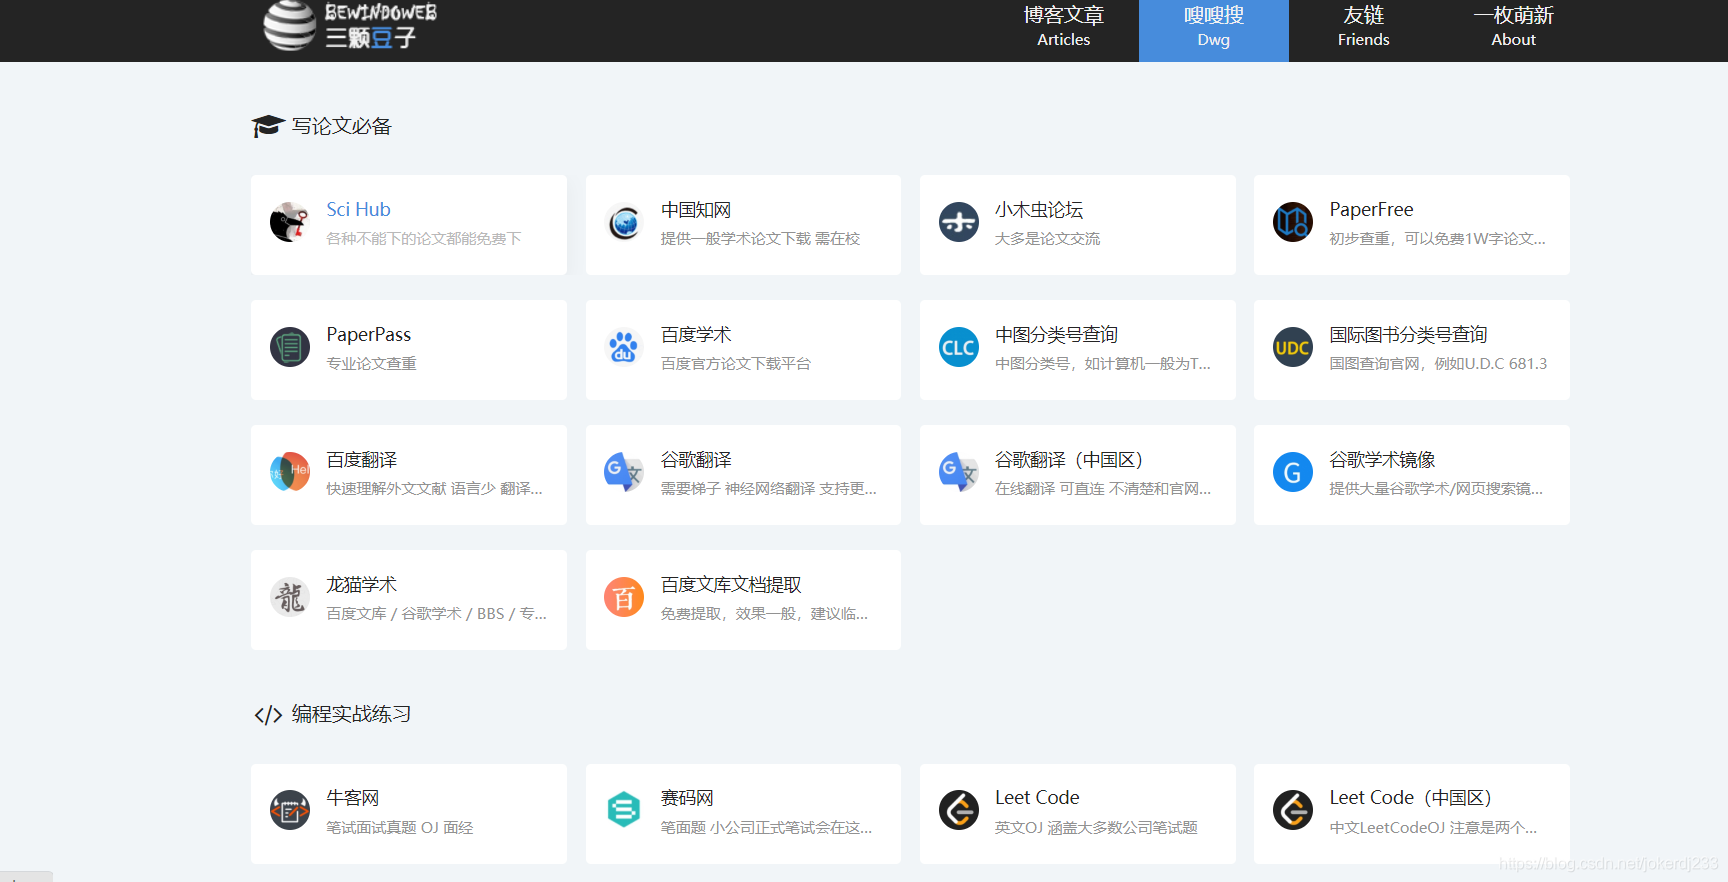
Task: Click the 小木虫论坛 round icon
Action: pos(959,222)
